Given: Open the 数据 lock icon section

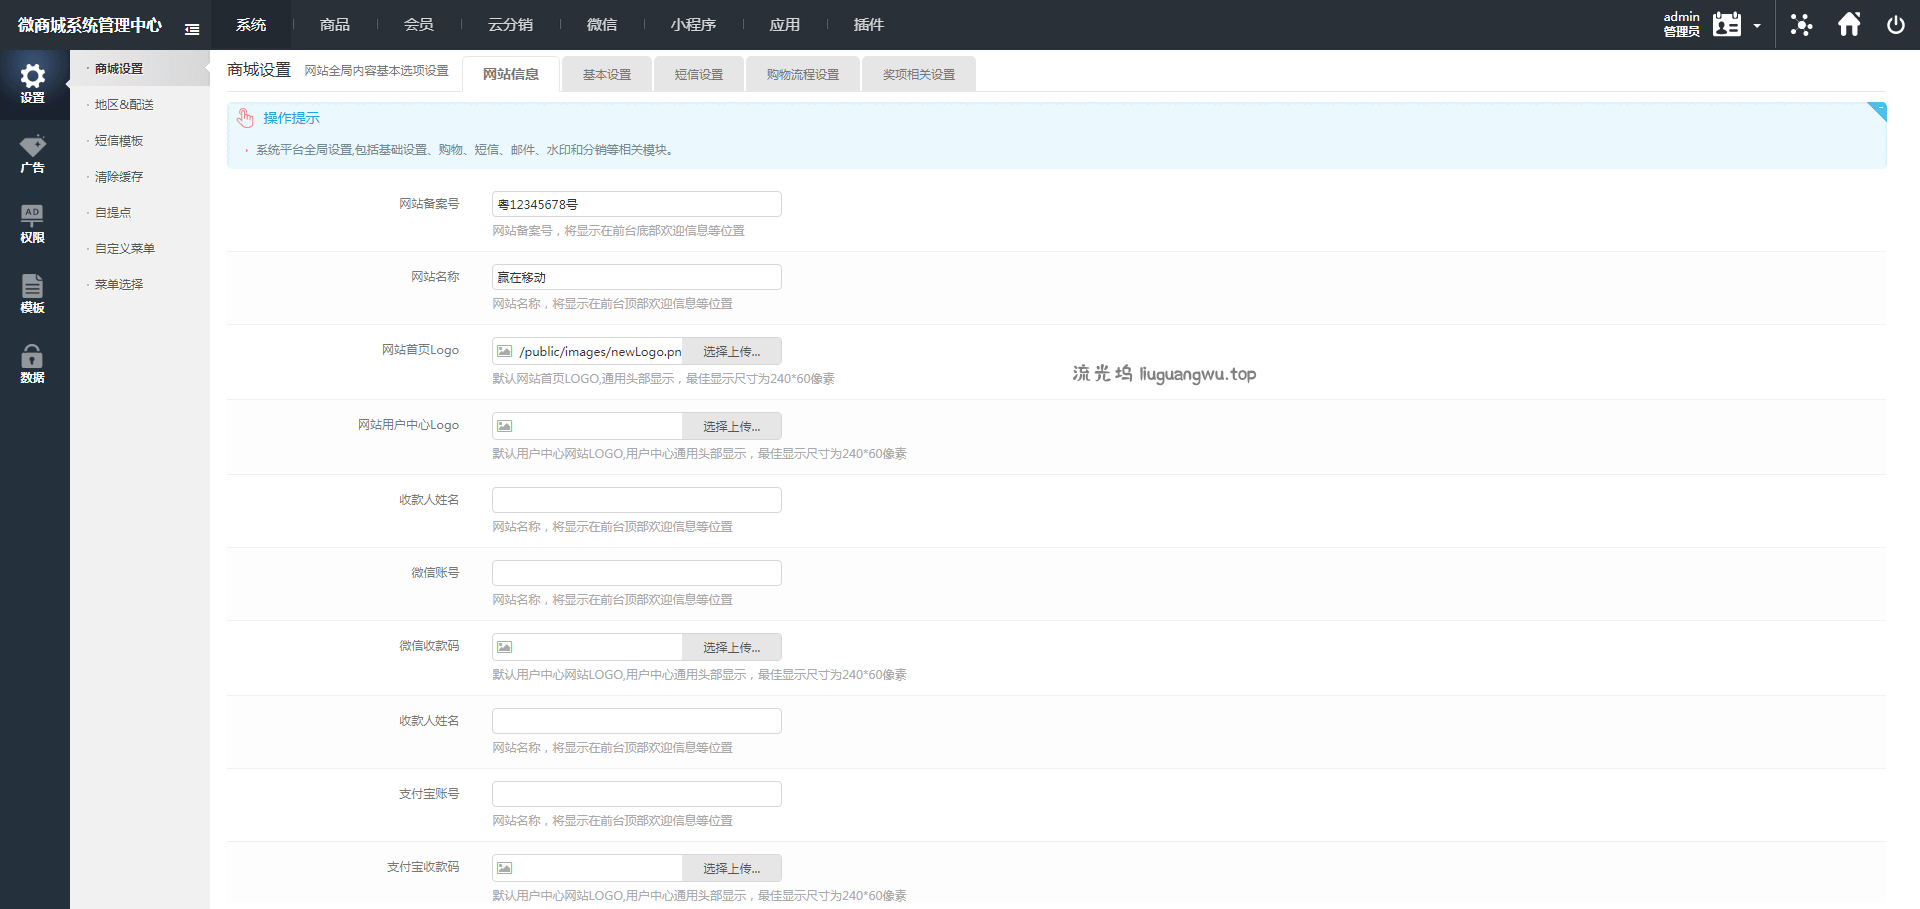Looking at the screenshot, I should click(33, 364).
